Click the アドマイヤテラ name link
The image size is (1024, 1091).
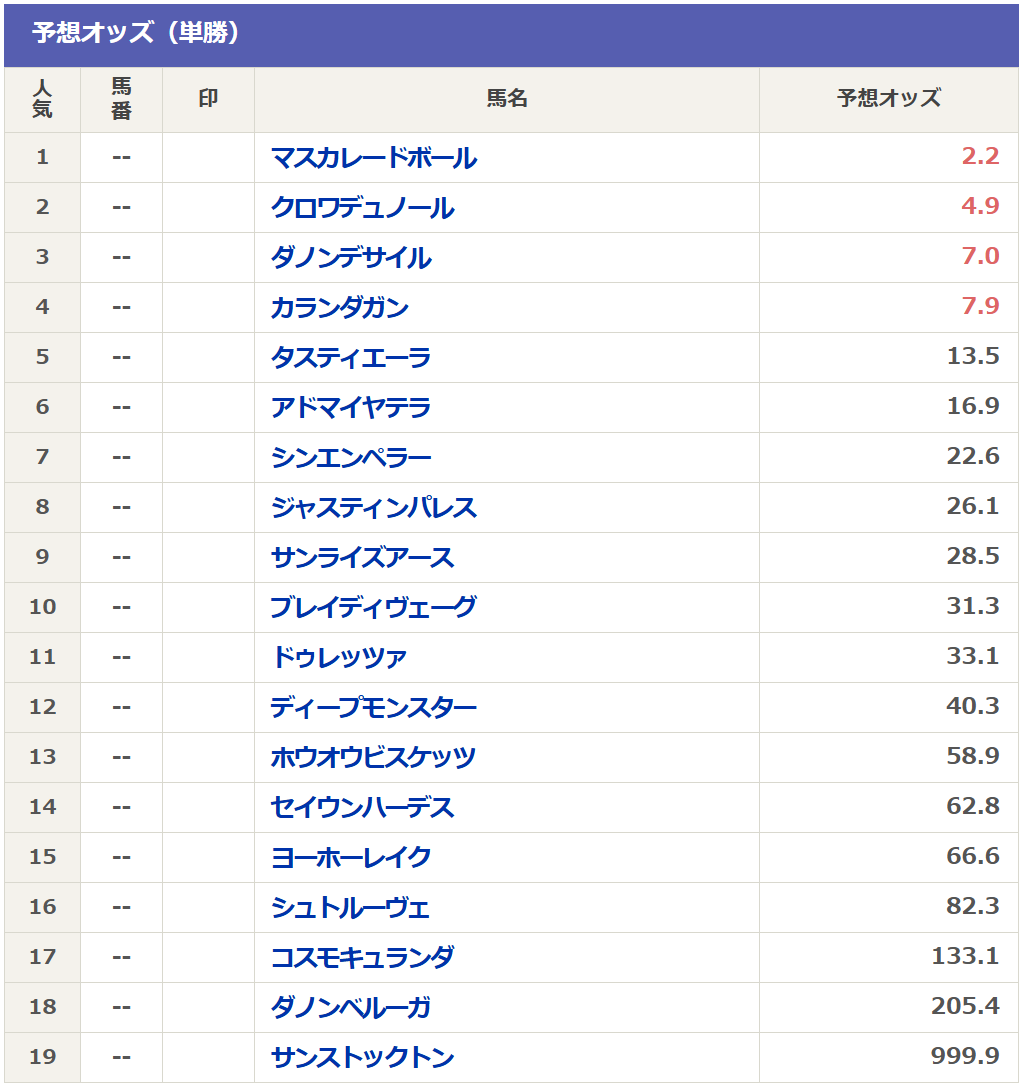click(x=351, y=408)
